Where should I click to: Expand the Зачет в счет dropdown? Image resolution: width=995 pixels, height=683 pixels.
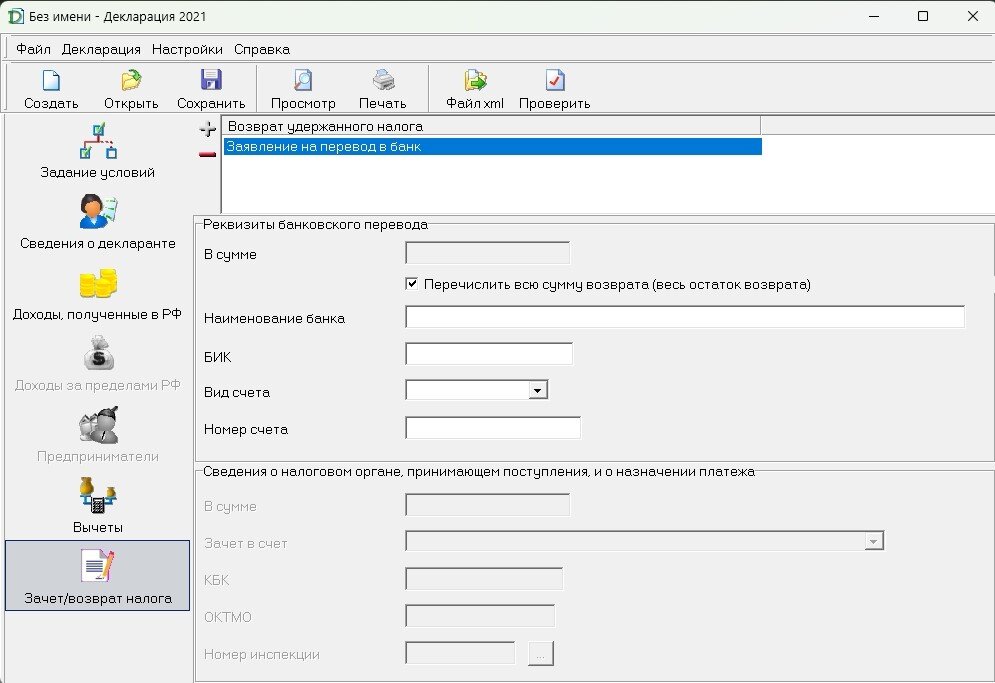874,541
